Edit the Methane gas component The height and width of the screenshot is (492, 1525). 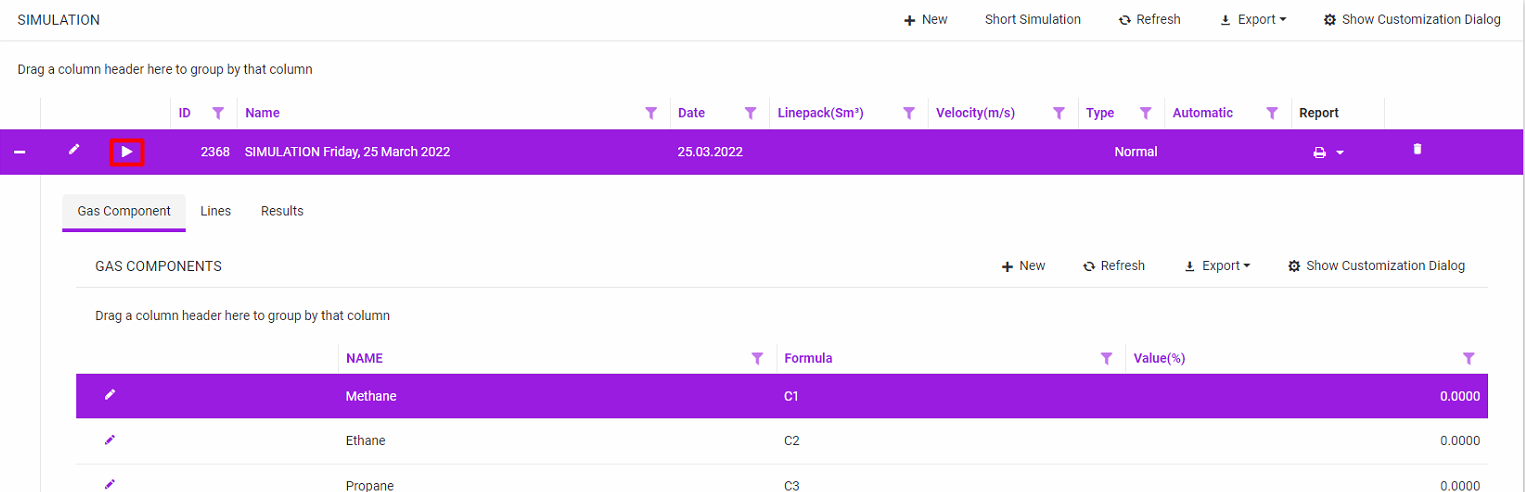click(110, 395)
